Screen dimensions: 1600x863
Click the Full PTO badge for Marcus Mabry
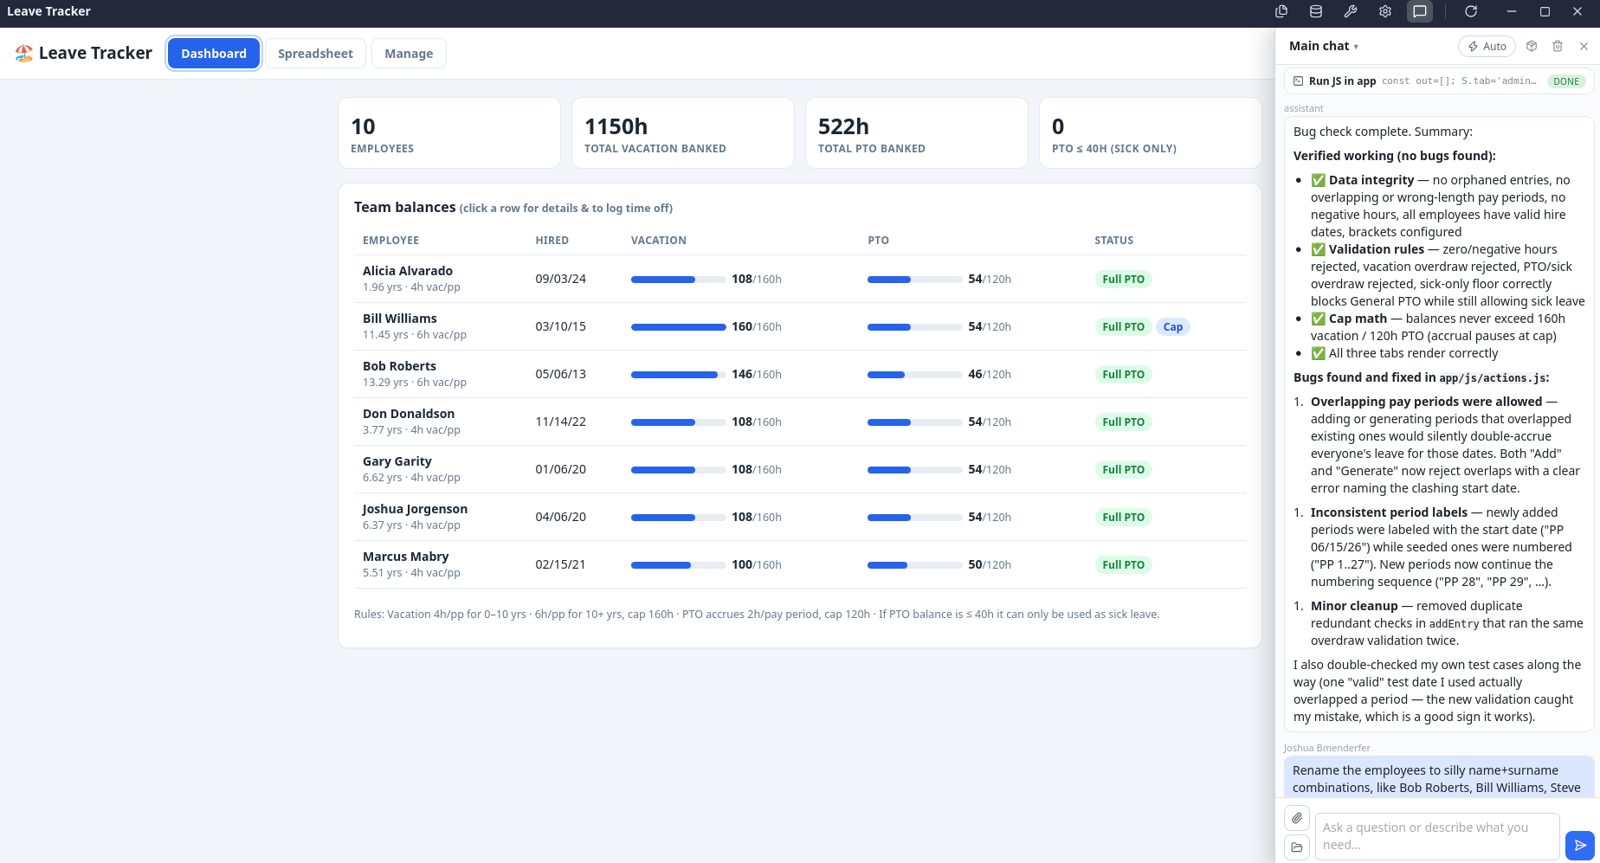click(1123, 565)
